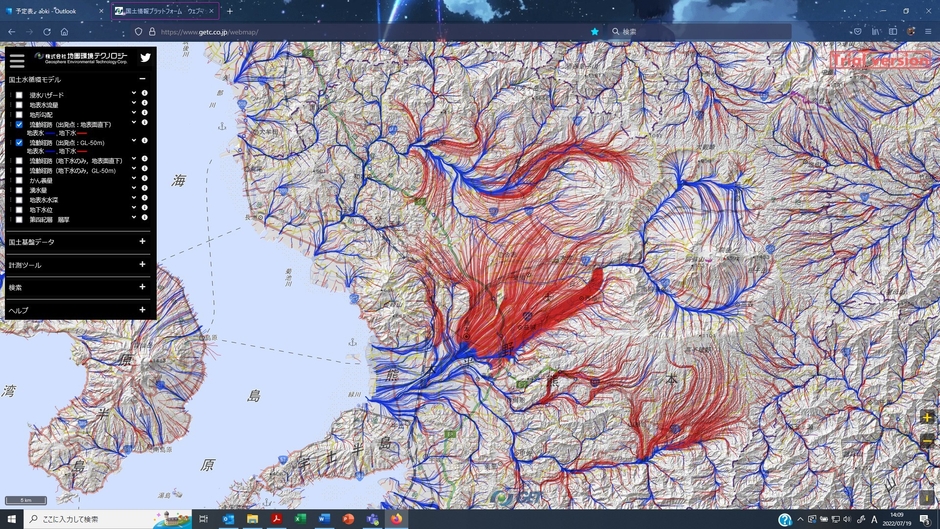Collapse the 国土水循環モデル section
The image size is (940, 529).
tap(142, 79)
